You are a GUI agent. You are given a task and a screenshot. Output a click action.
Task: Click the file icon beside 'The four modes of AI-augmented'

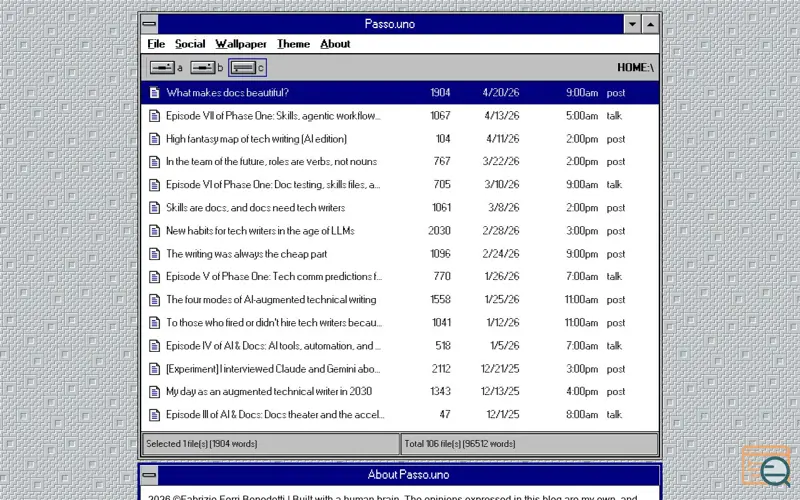154,299
